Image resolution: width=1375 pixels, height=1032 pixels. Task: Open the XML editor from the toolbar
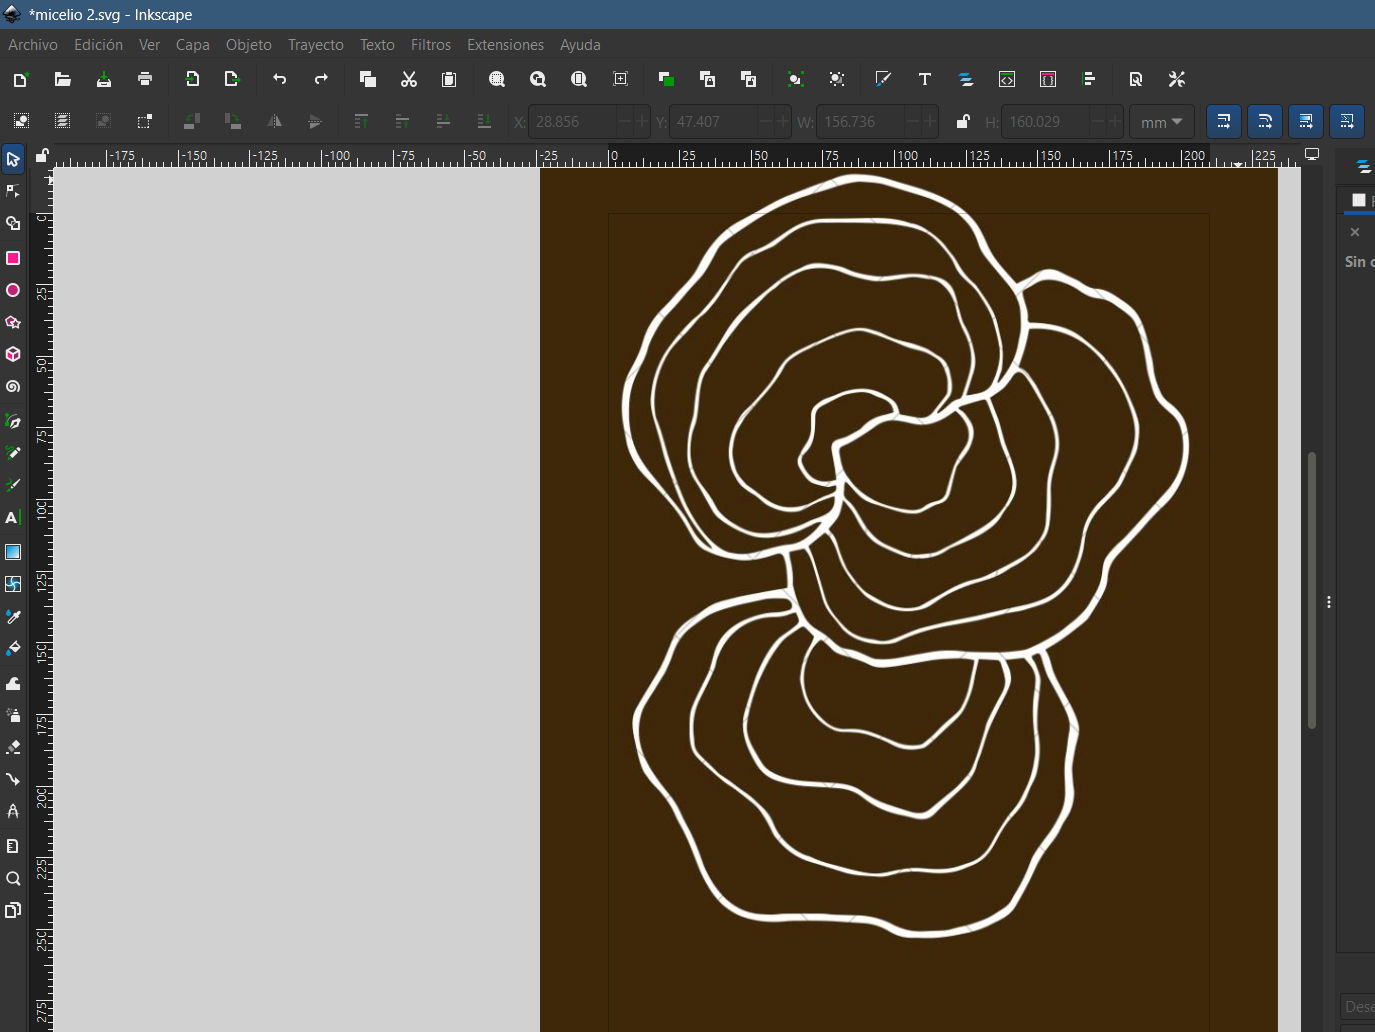[1007, 79]
